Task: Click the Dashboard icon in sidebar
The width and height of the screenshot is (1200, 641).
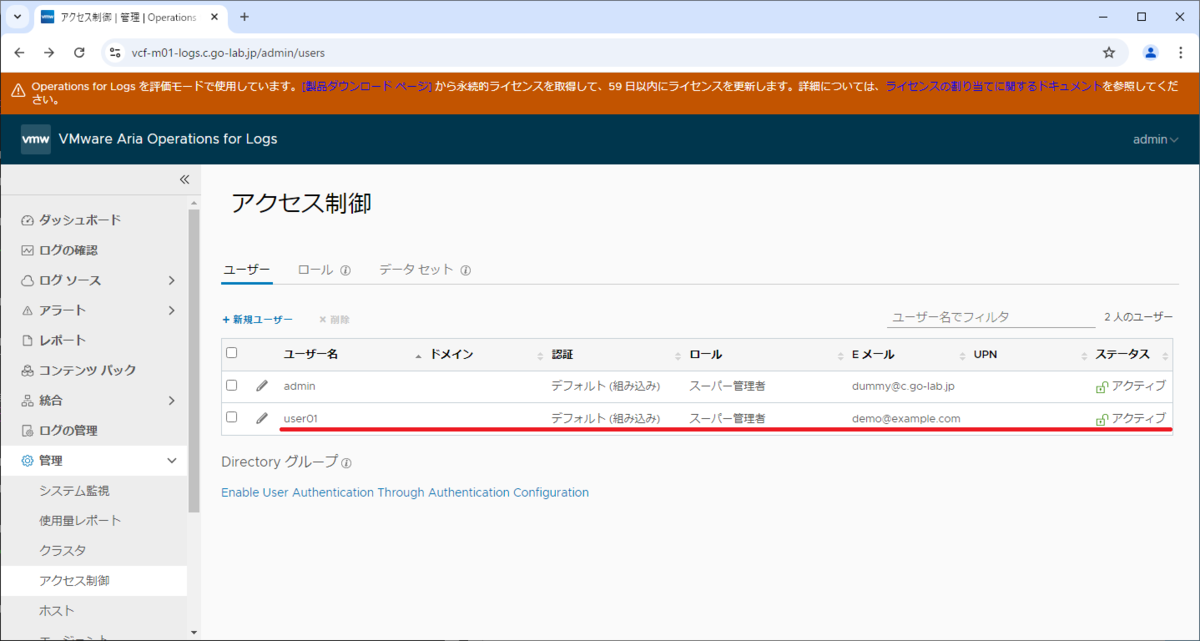Action: point(28,220)
